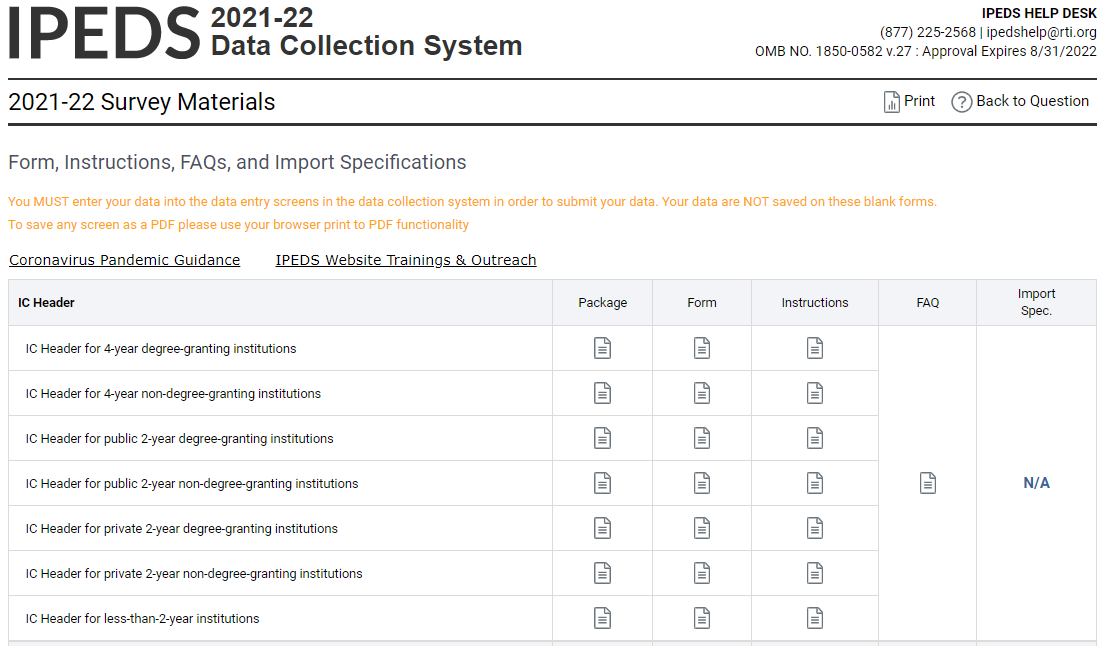Open Instructions for public 2-year non-degree-granting institutions
The image size is (1103, 646).
pyautogui.click(x=815, y=483)
